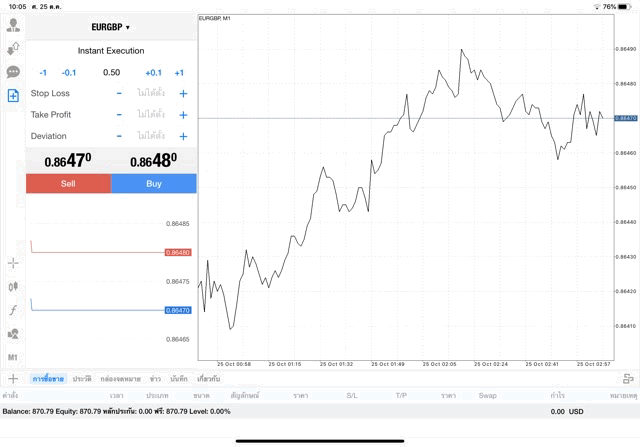
Task: Activate the crosshair tool in sidebar
Action: [13, 263]
